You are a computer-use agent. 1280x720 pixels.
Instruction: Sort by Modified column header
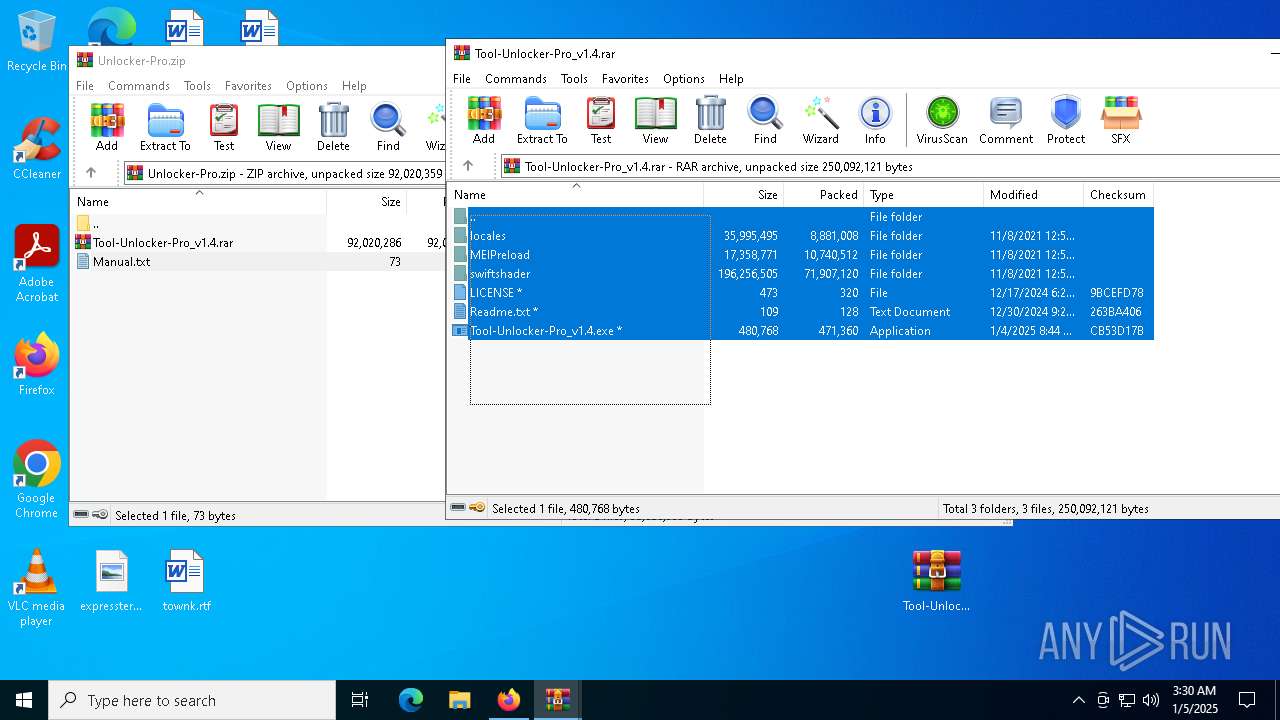coord(1033,194)
